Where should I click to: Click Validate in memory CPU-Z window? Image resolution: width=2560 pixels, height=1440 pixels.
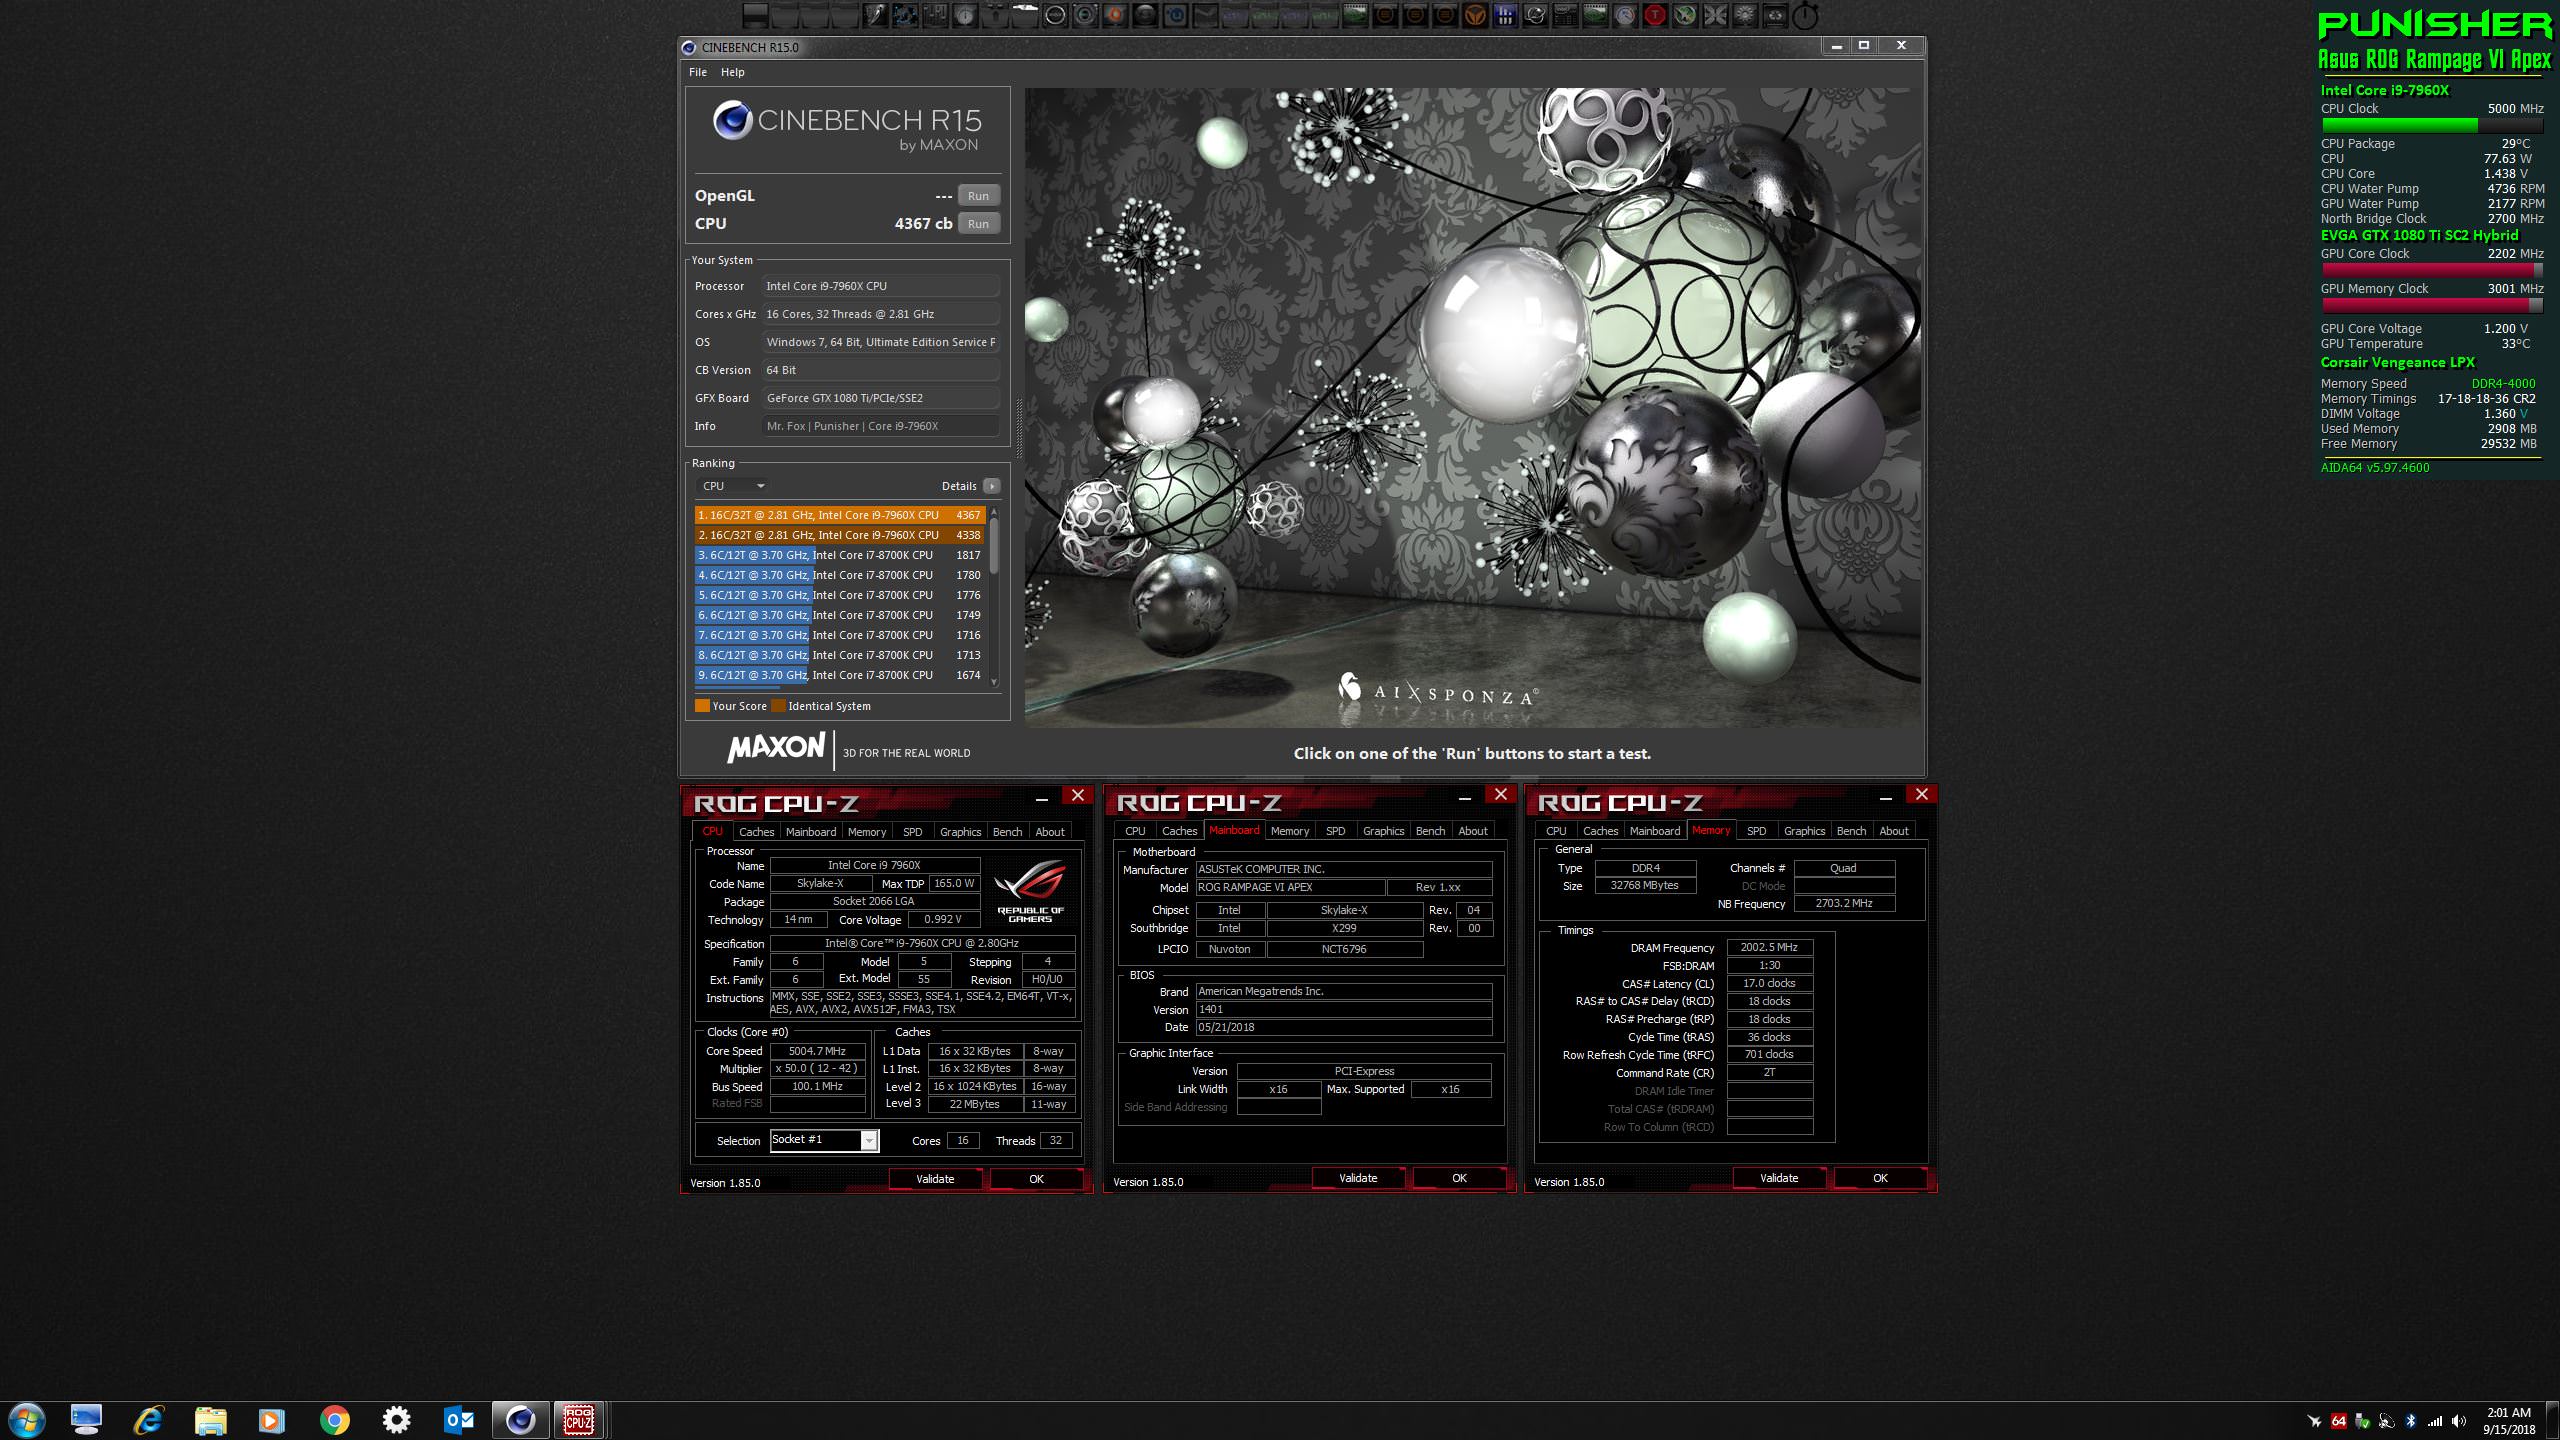pyautogui.click(x=1779, y=1178)
